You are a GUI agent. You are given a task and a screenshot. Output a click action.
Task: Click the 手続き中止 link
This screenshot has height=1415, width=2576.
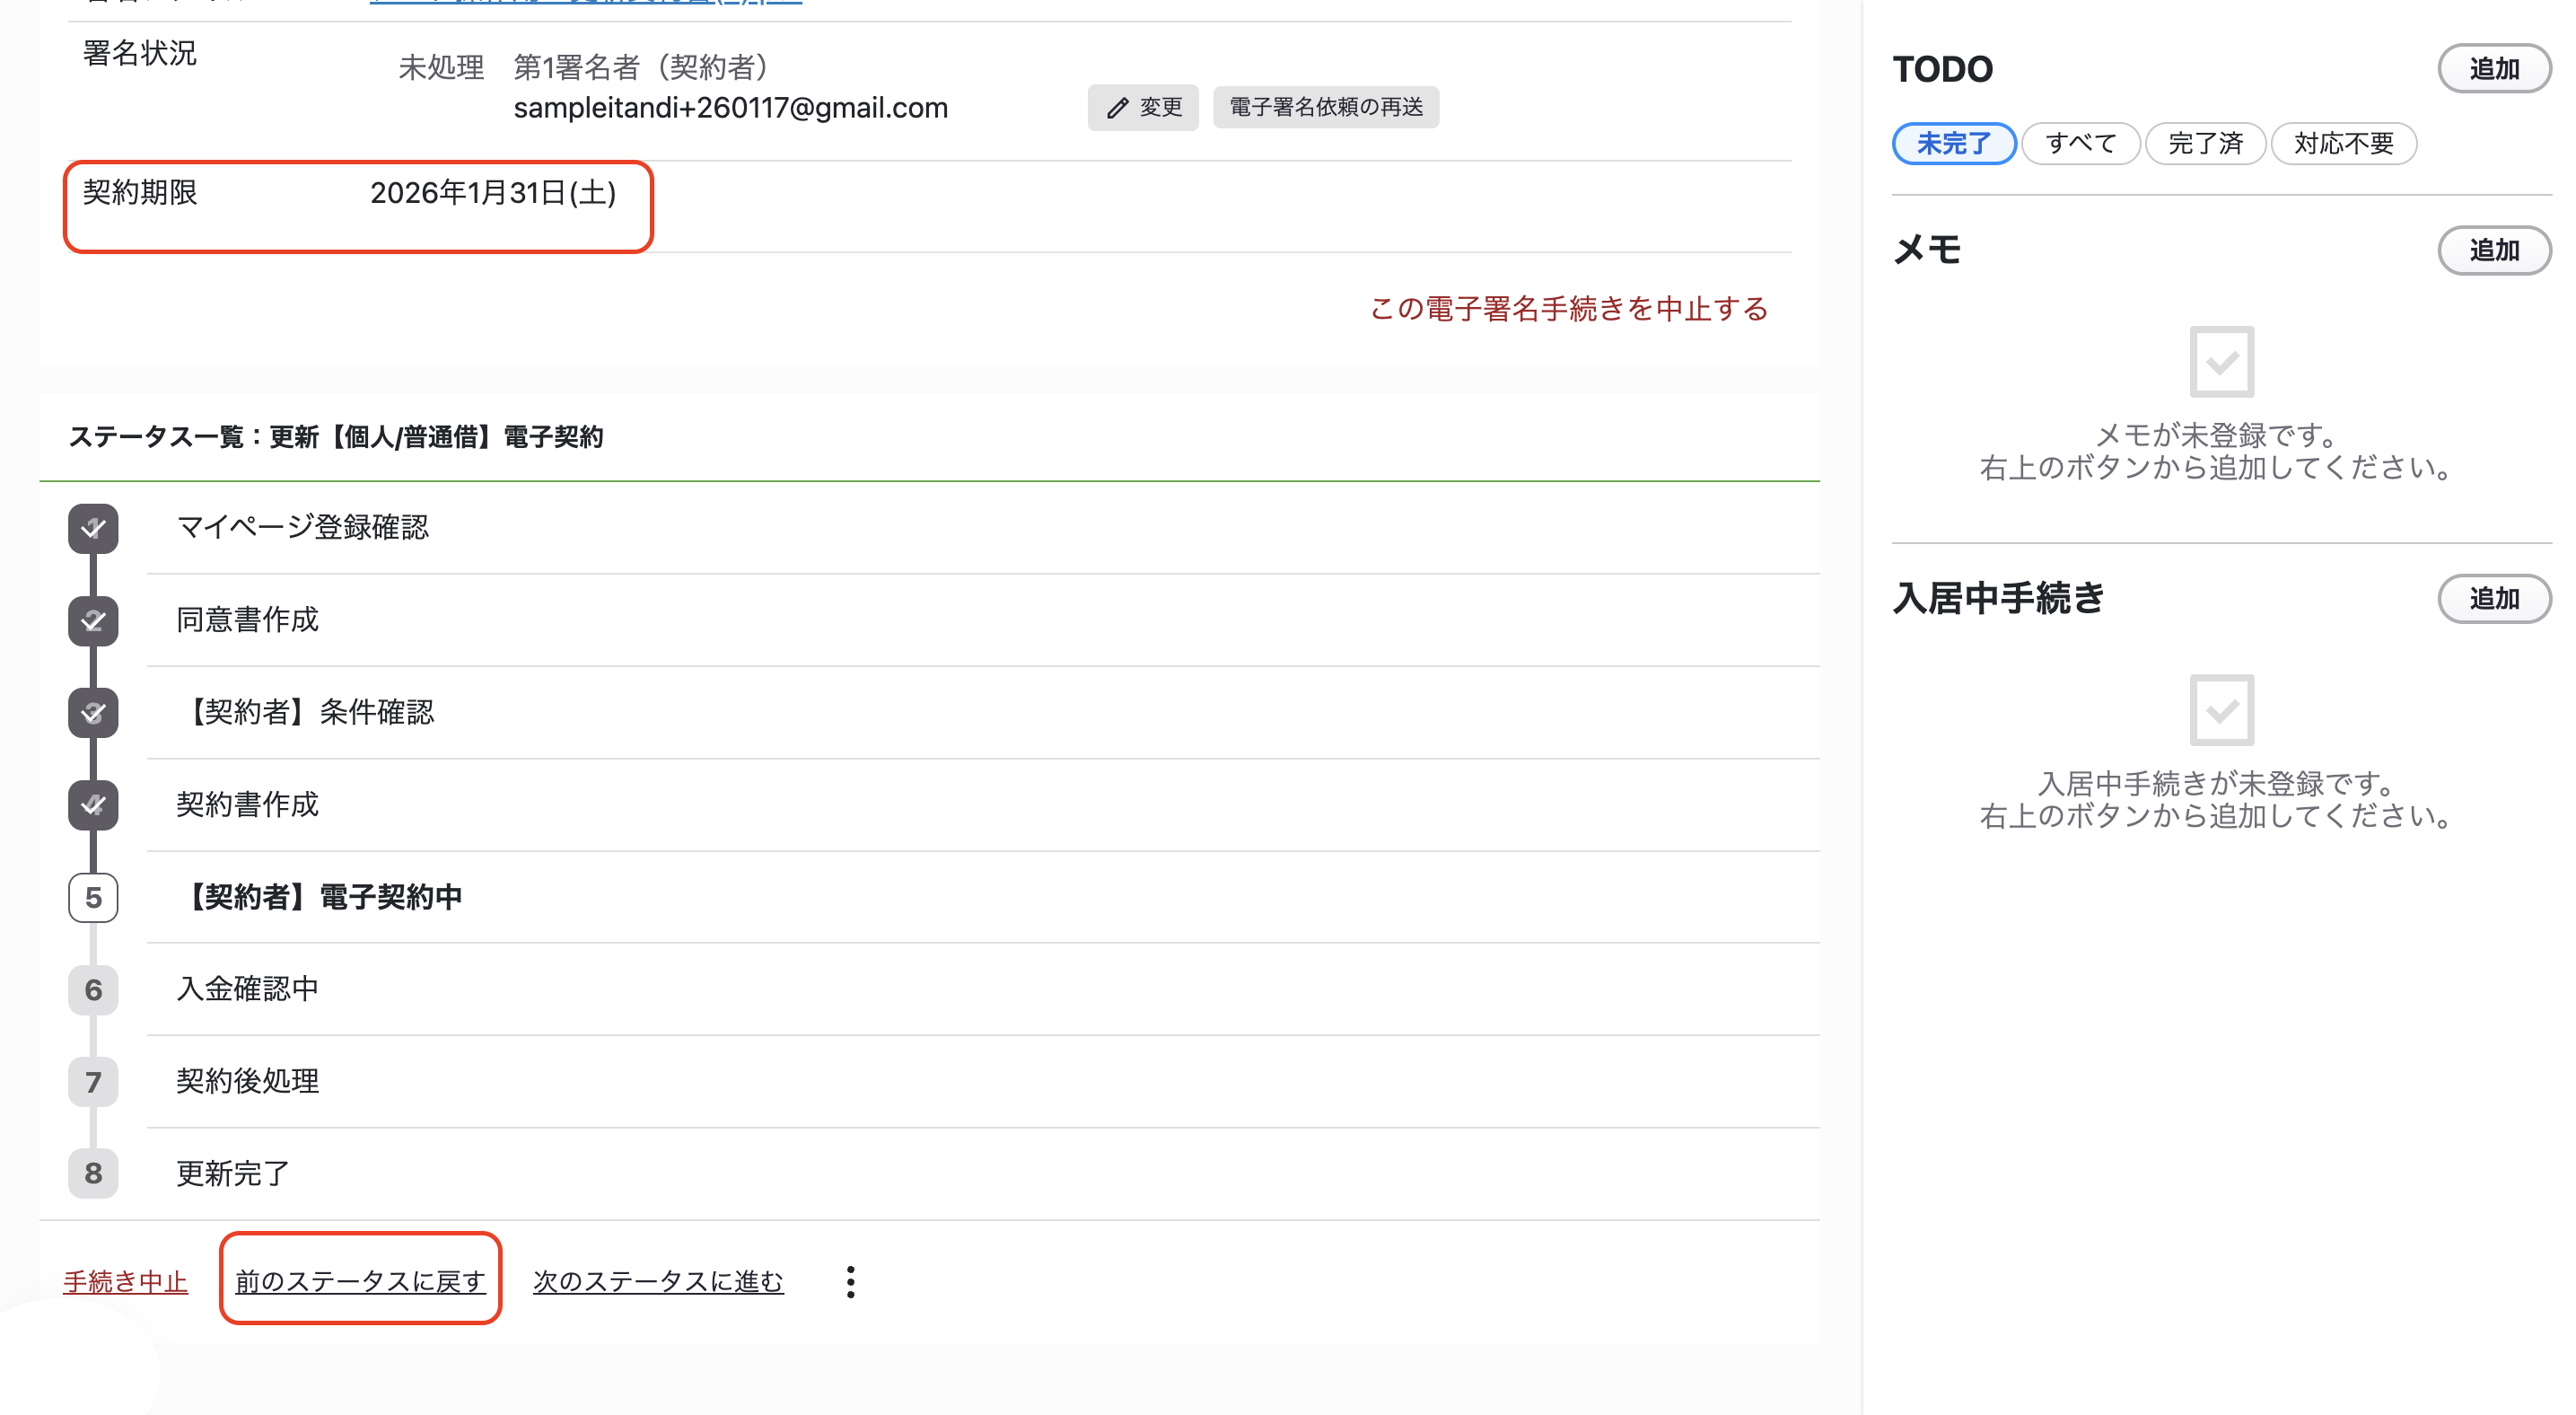[x=125, y=1281]
